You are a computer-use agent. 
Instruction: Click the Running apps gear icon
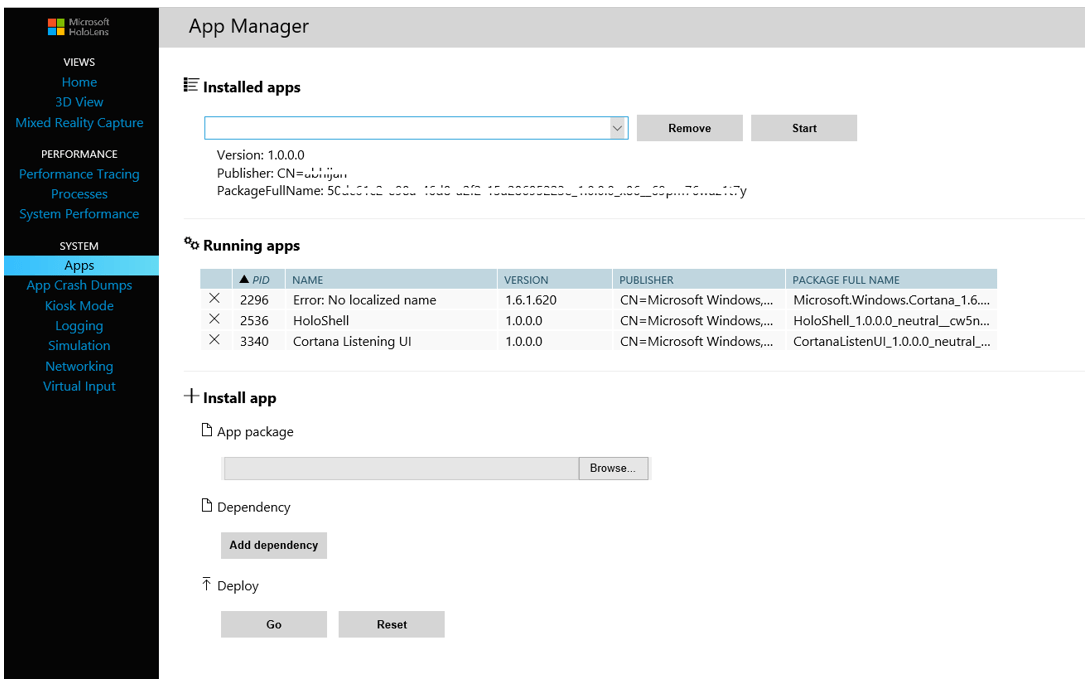[x=190, y=244]
